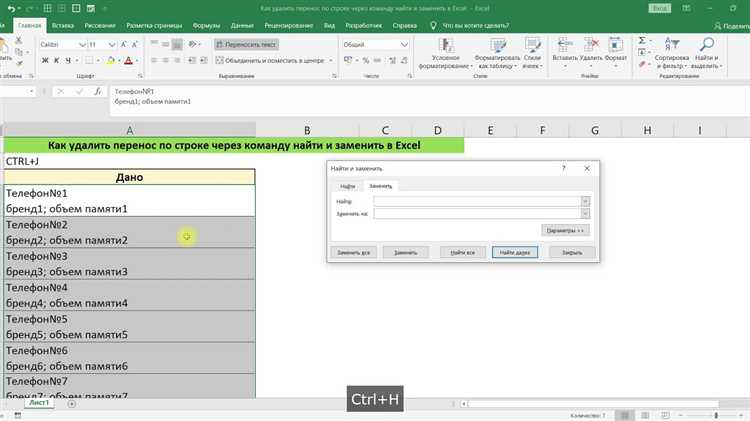Click the Format Painter brush icon
The width and height of the screenshot is (750, 421).
[x=19, y=63]
